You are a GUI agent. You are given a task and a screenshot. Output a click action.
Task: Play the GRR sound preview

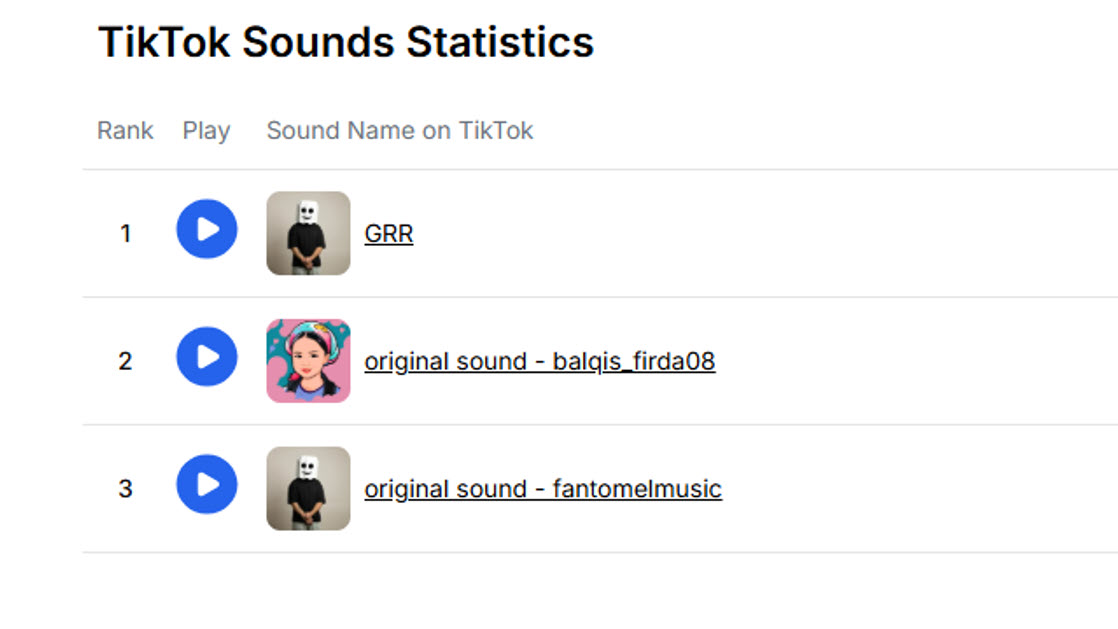click(207, 229)
